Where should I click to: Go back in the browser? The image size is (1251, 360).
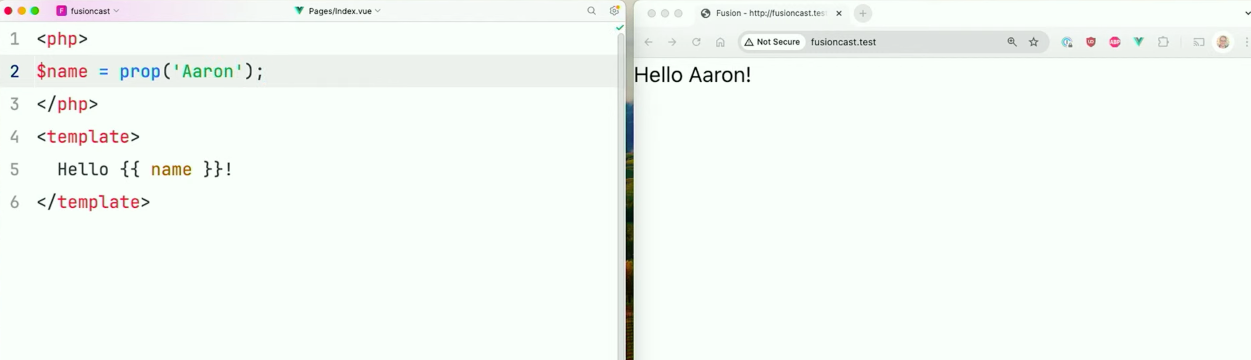(648, 42)
